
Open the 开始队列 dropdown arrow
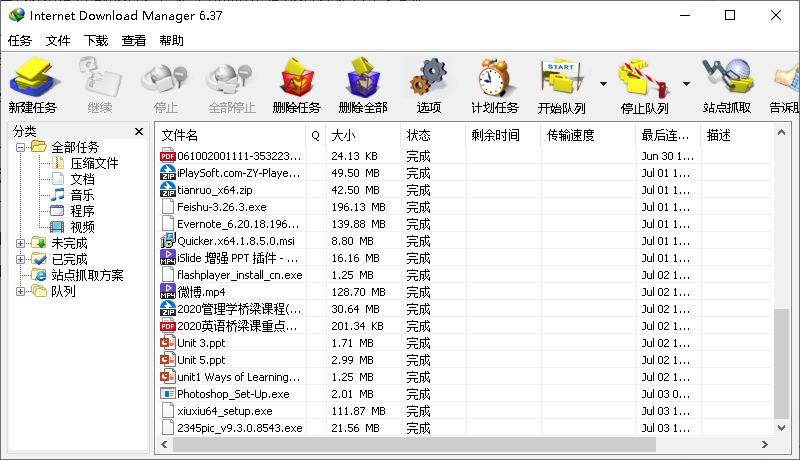coord(603,84)
